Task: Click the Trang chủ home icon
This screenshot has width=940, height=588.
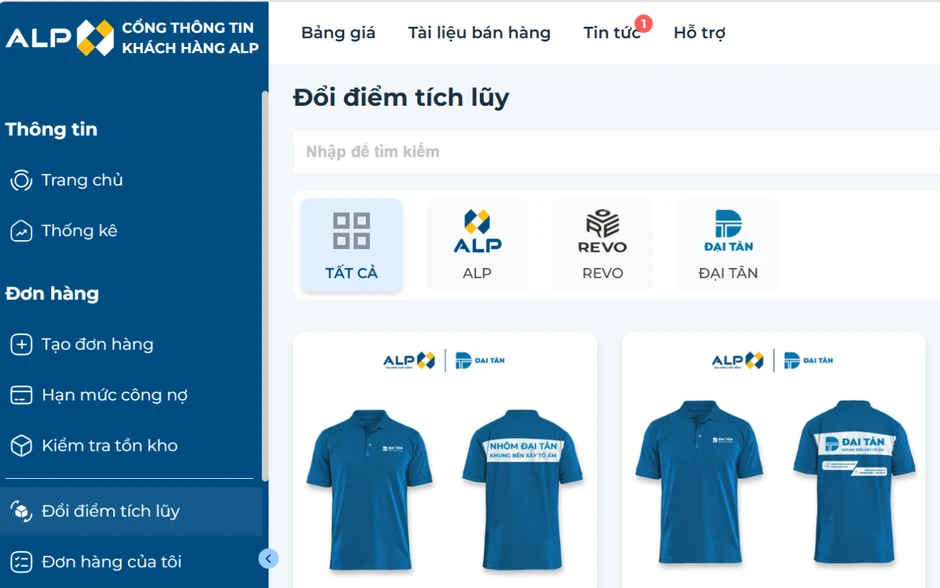Action: 21,180
